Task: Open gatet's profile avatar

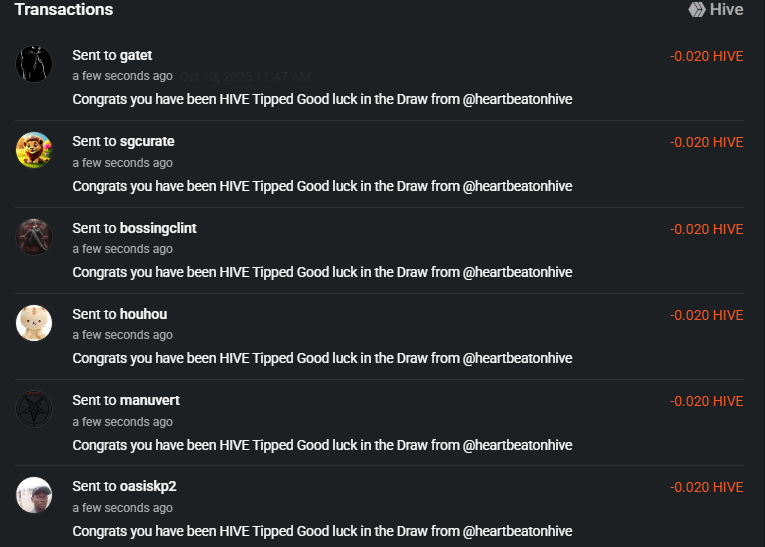Action: click(34, 64)
